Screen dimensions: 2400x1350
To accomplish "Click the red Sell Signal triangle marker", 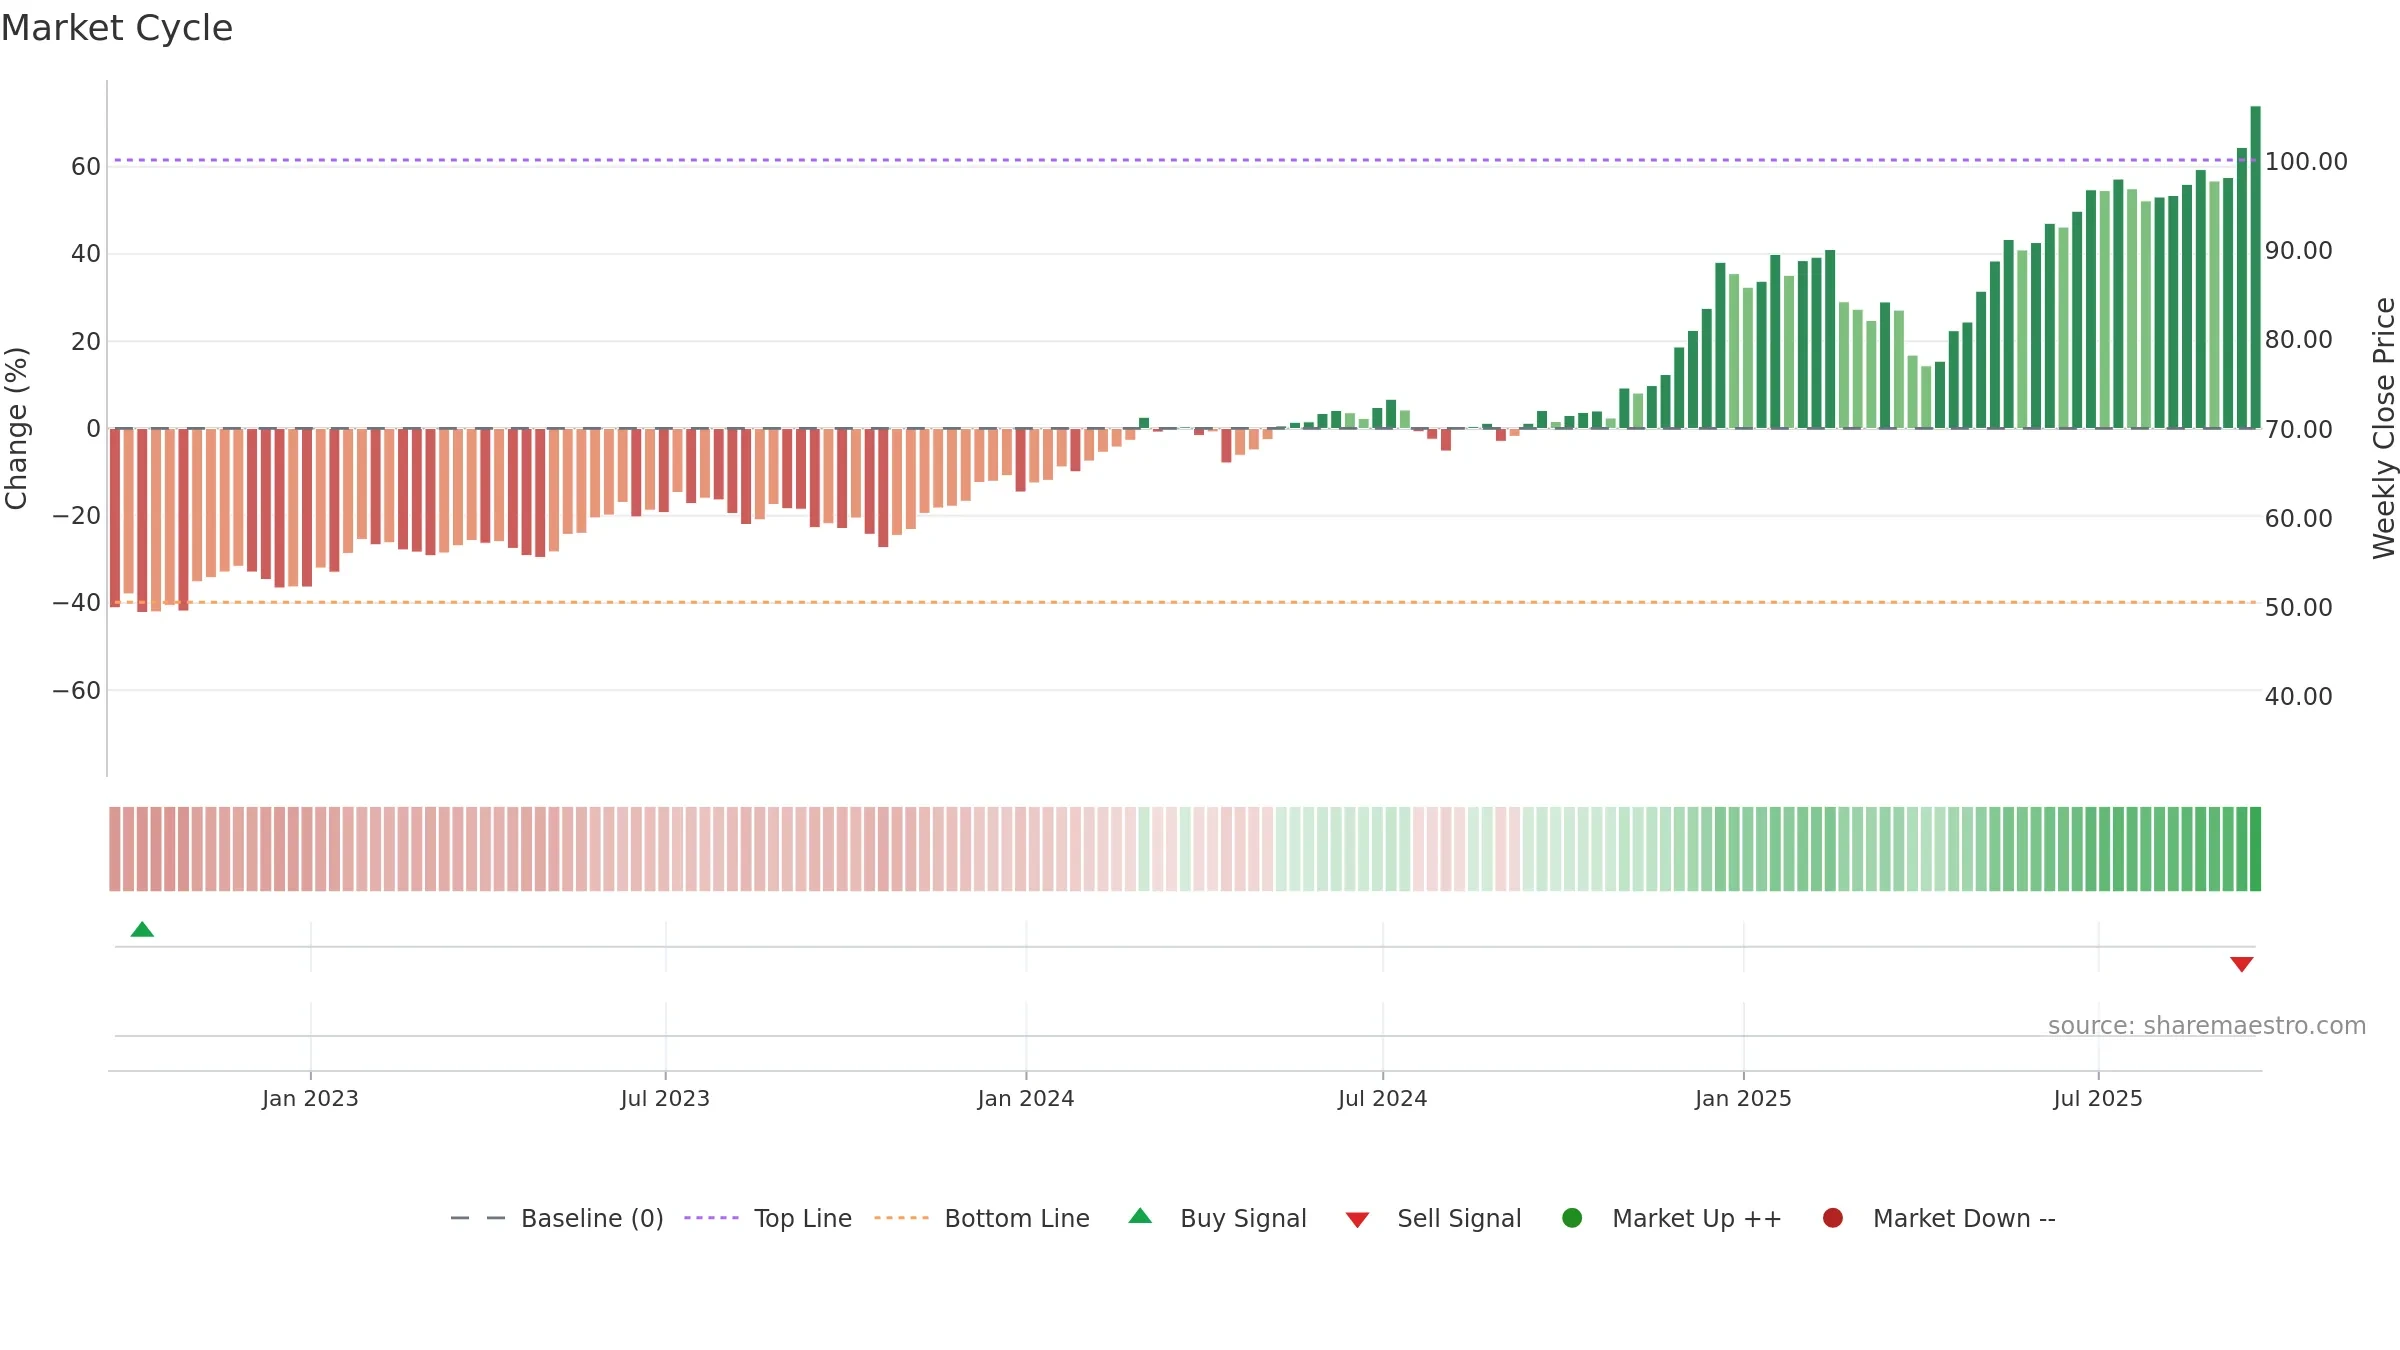I will tap(2241, 964).
